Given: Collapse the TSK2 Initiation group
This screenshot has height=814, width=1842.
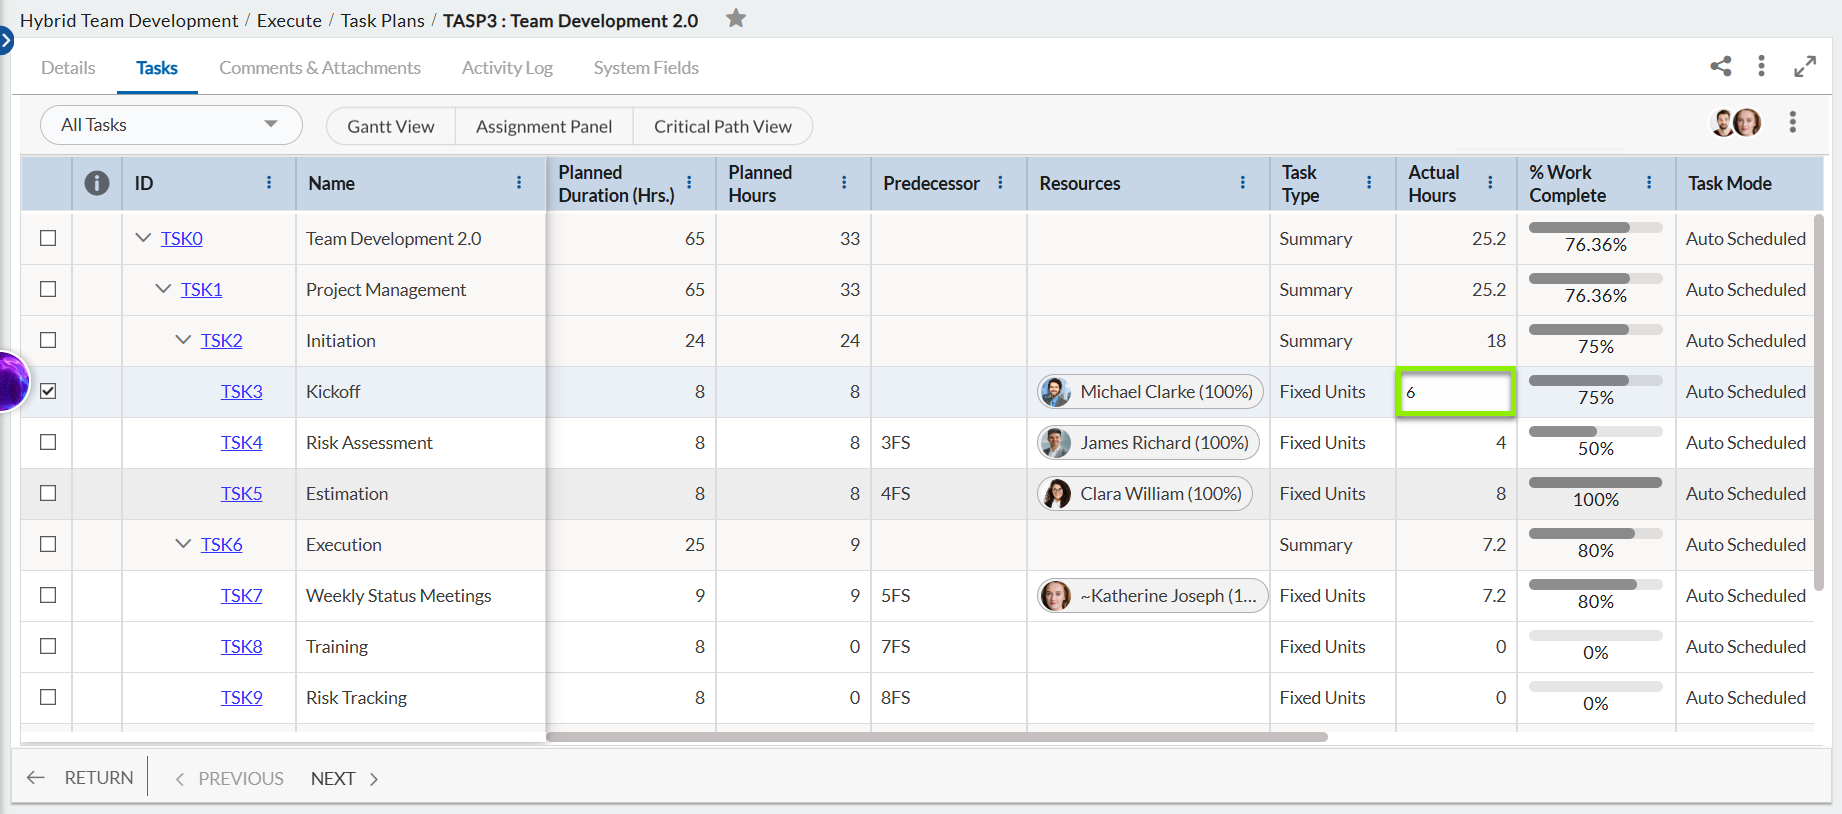Looking at the screenshot, I should tap(183, 340).
